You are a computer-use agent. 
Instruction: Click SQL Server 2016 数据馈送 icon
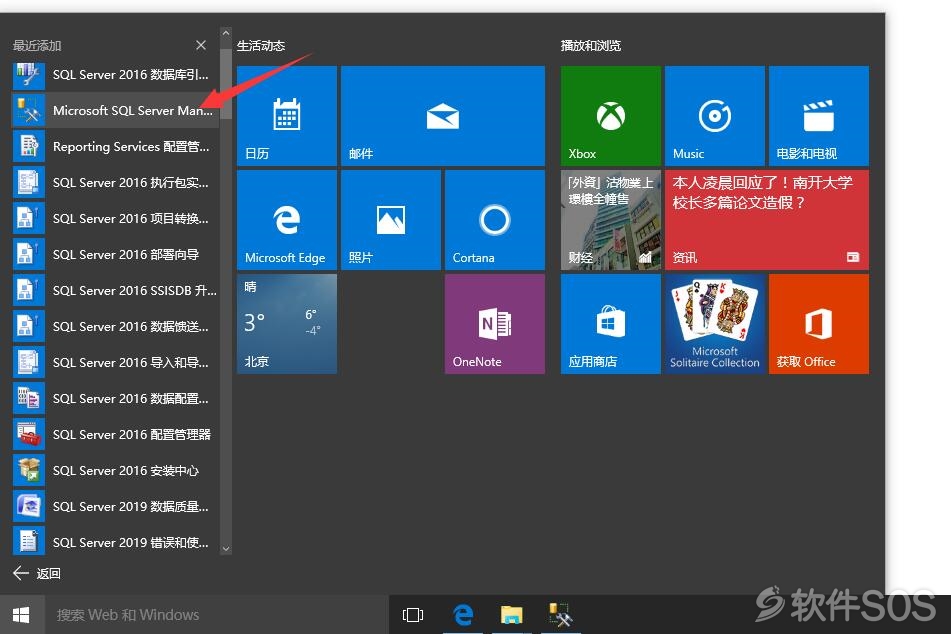29,326
